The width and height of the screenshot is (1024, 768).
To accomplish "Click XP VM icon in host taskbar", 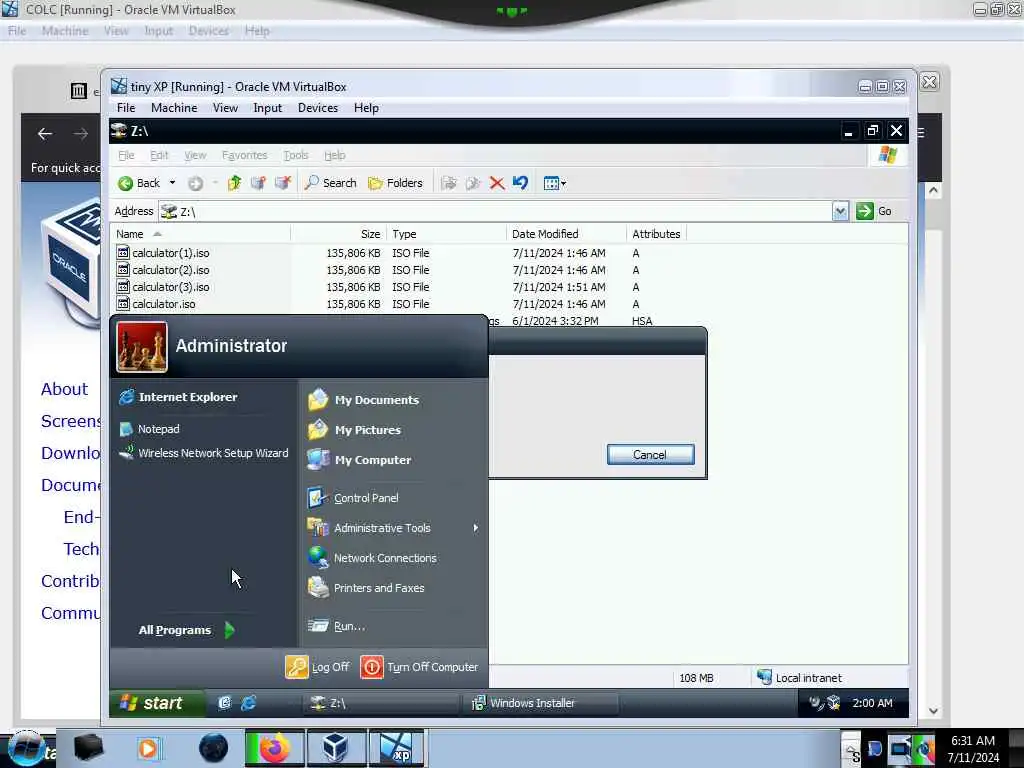I will pos(397,748).
